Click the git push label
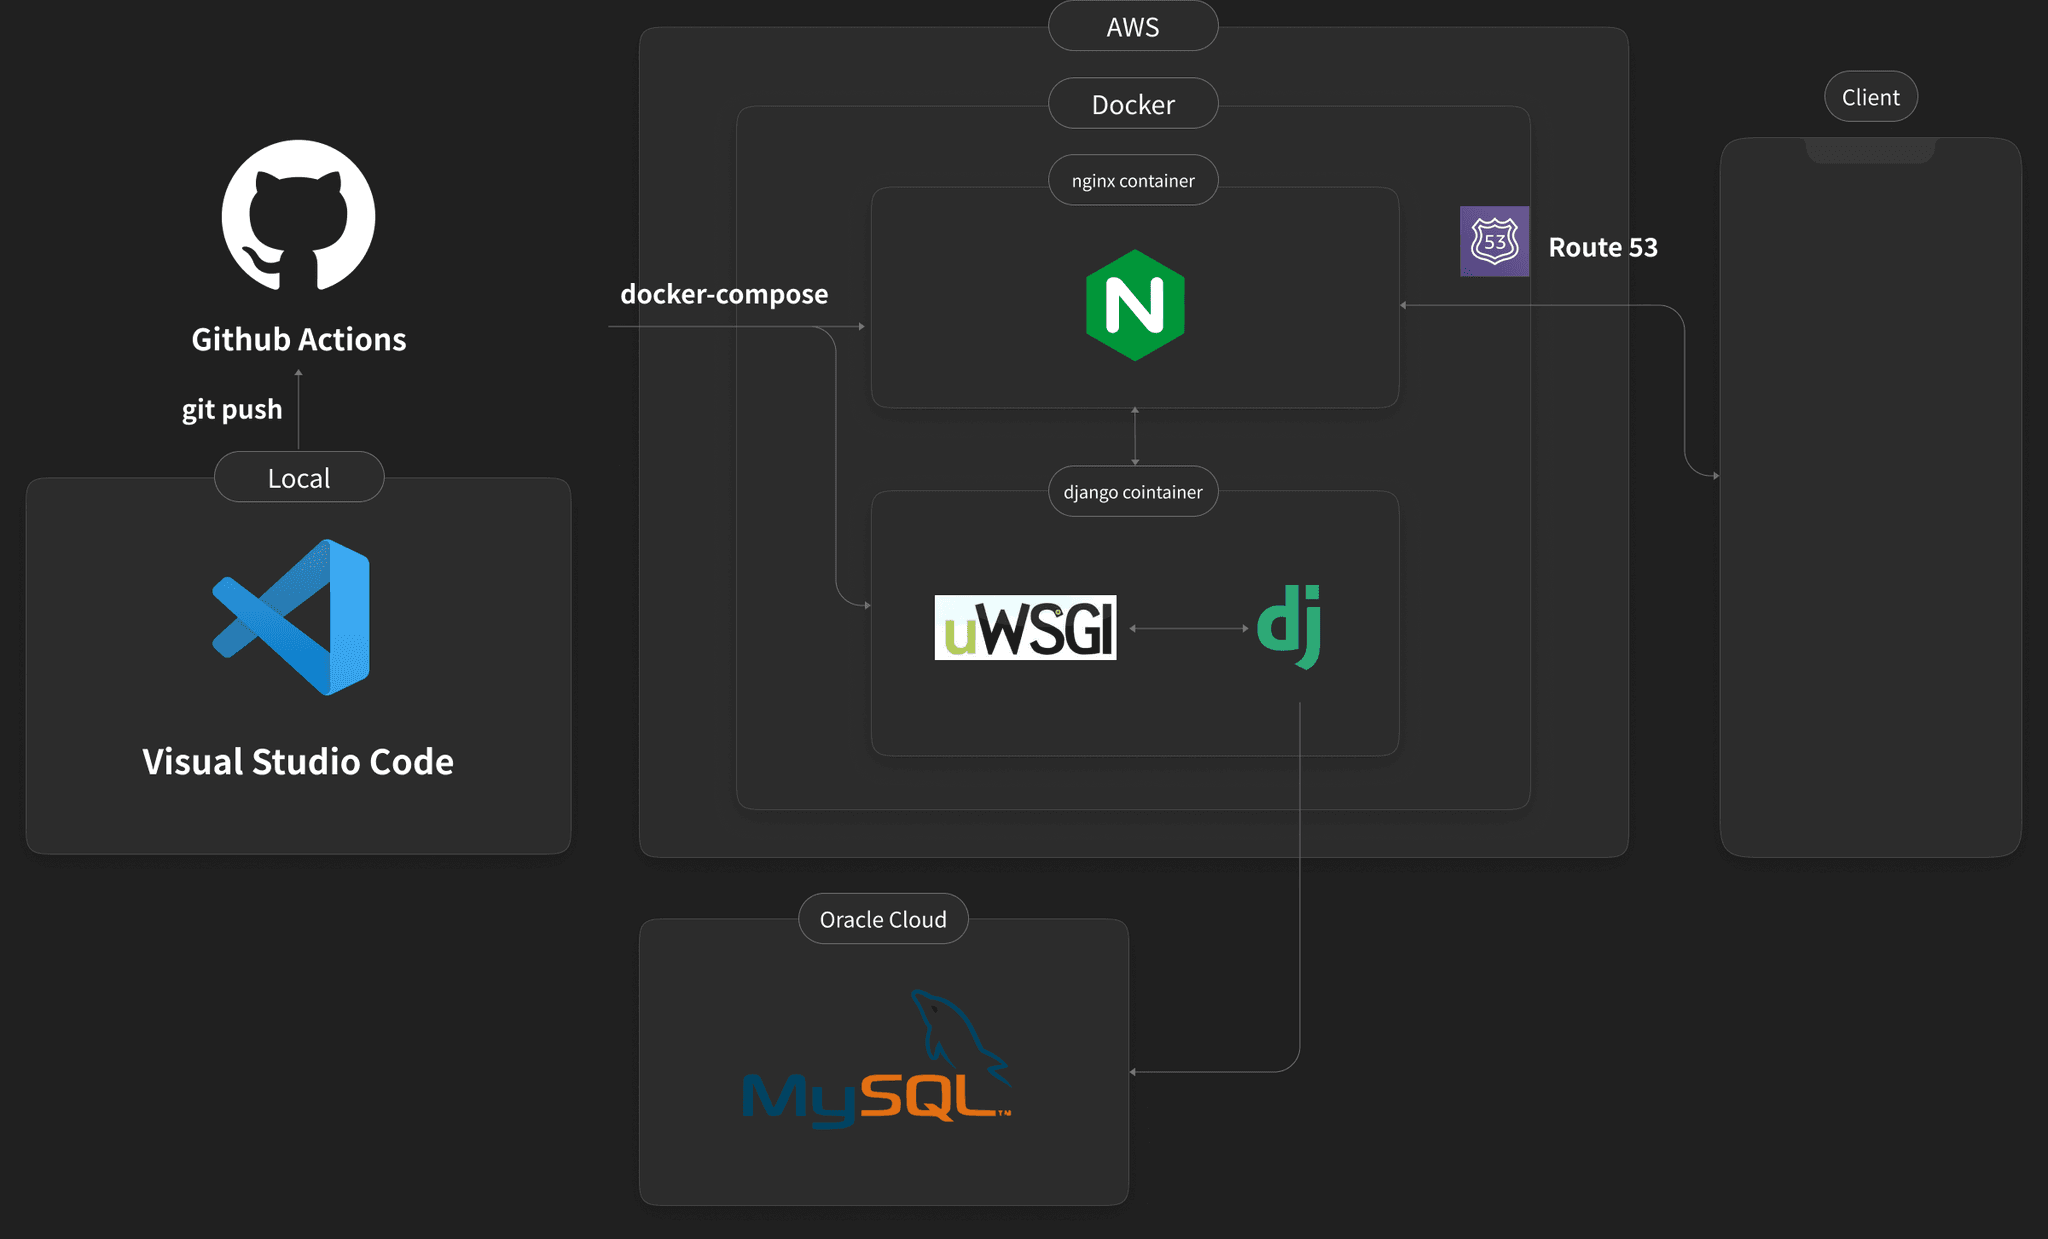Image resolution: width=2048 pixels, height=1239 pixels. click(232, 410)
